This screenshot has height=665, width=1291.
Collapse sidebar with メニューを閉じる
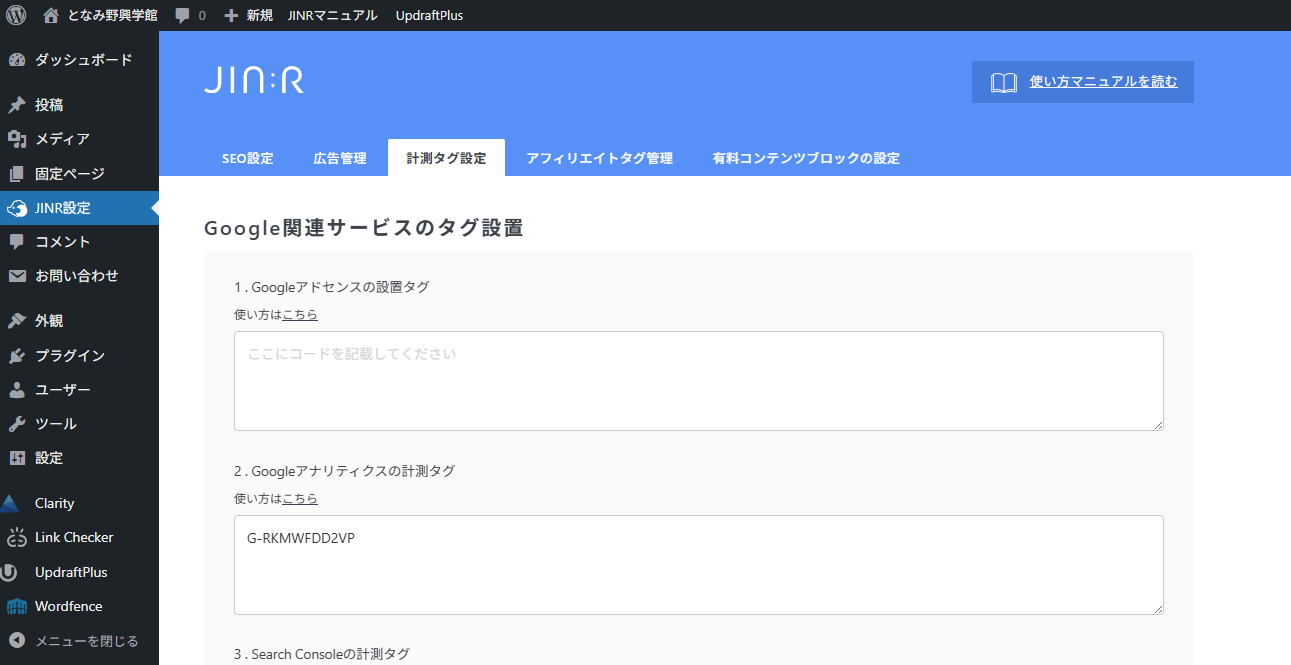[x=86, y=641]
